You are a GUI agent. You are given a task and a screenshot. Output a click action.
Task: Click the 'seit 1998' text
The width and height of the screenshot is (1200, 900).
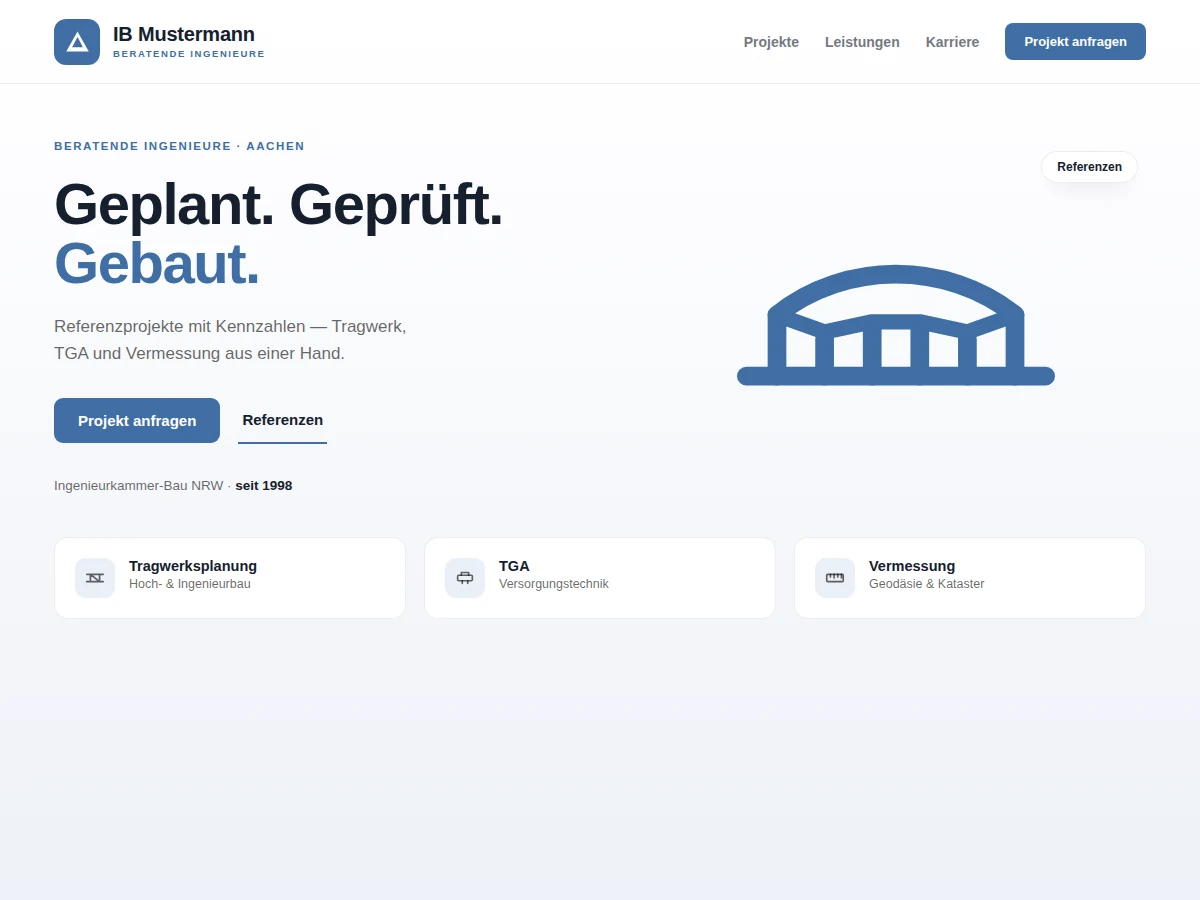pos(264,486)
